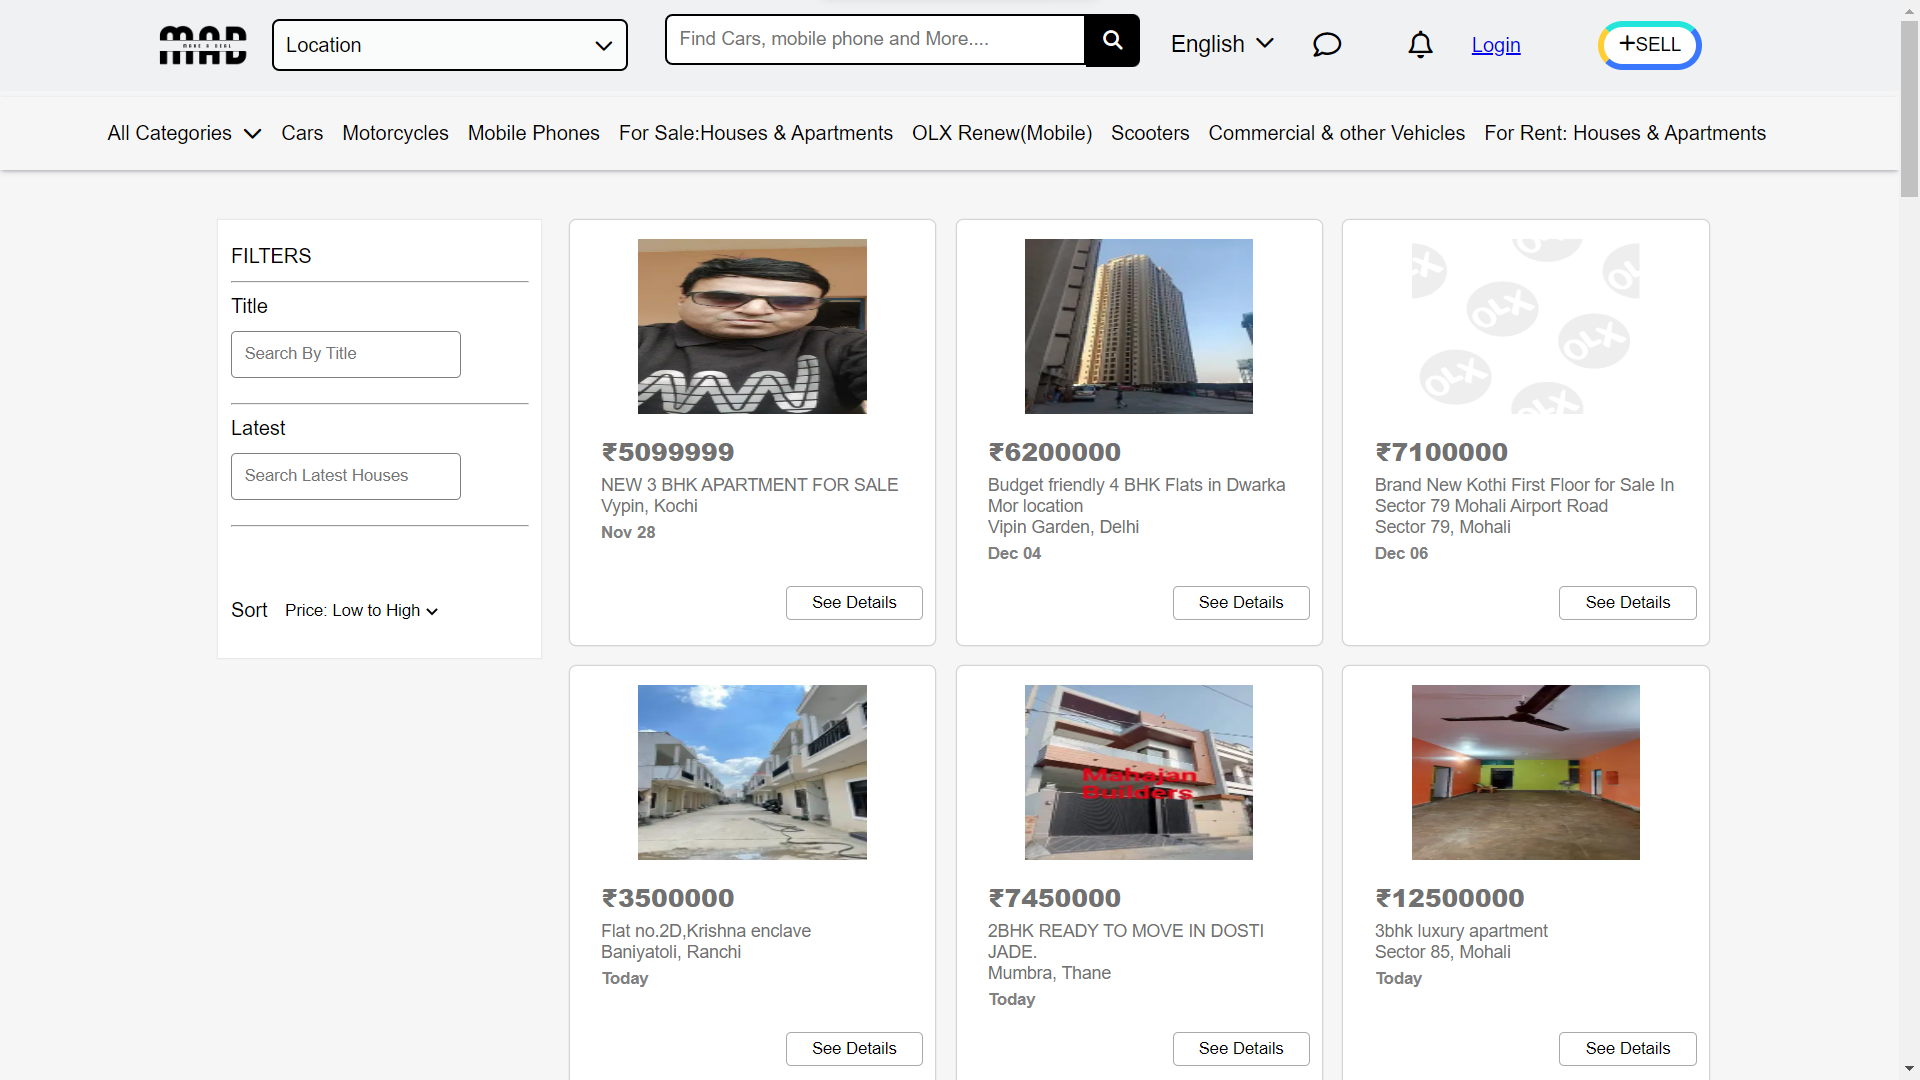This screenshot has height=1080, width=1920.
Task: Open the English language dropdown
Action: click(1221, 44)
